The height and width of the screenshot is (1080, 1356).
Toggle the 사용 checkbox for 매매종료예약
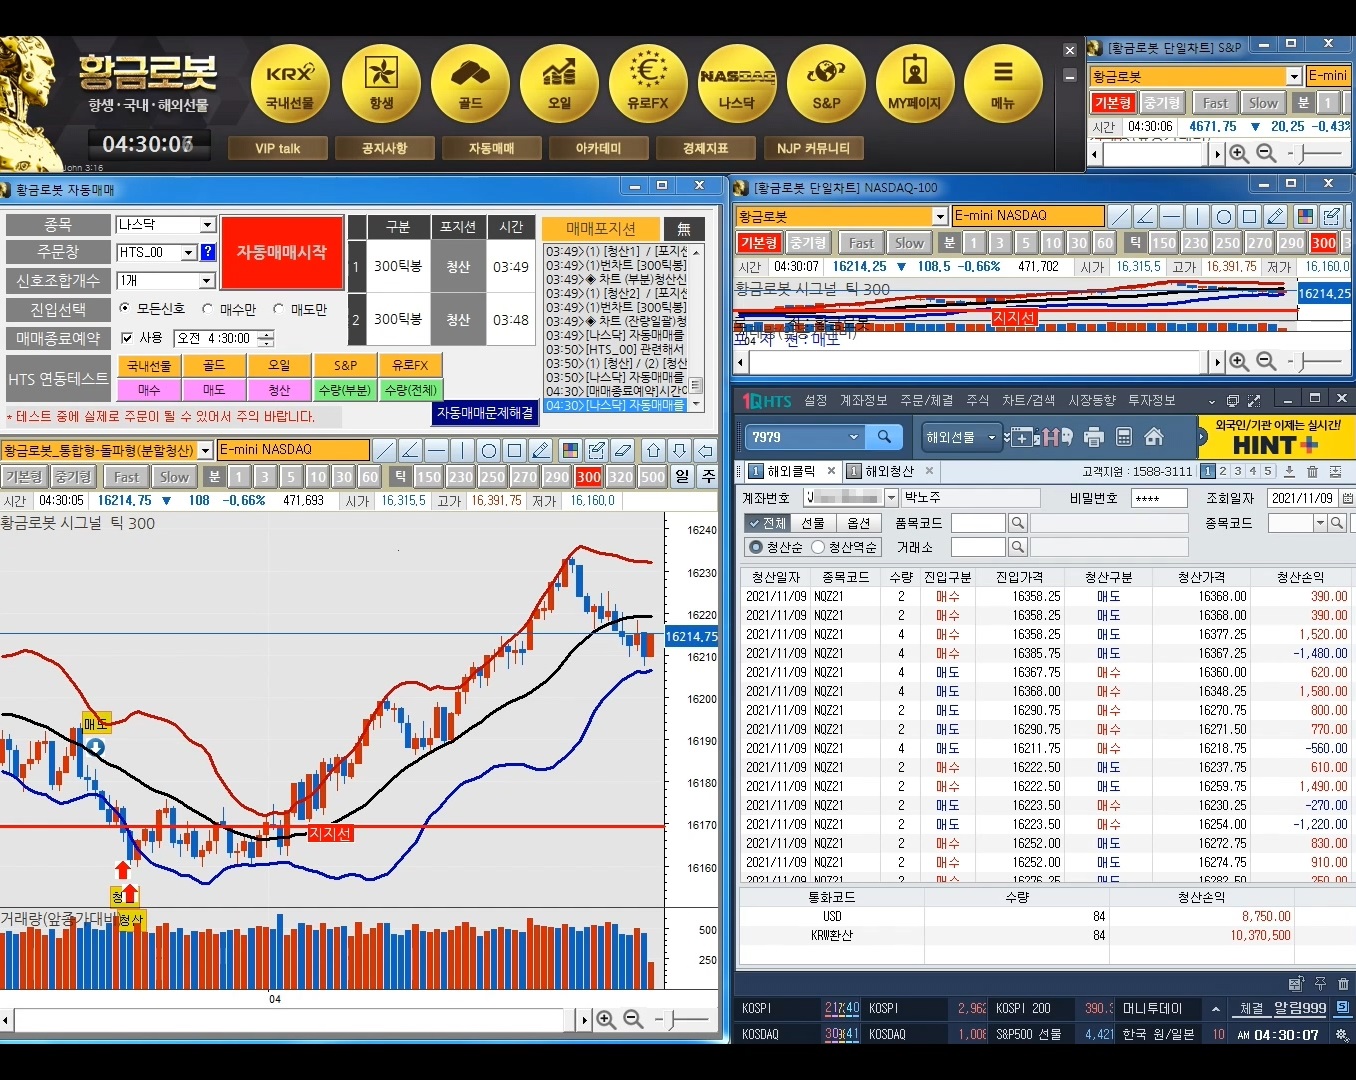(127, 338)
